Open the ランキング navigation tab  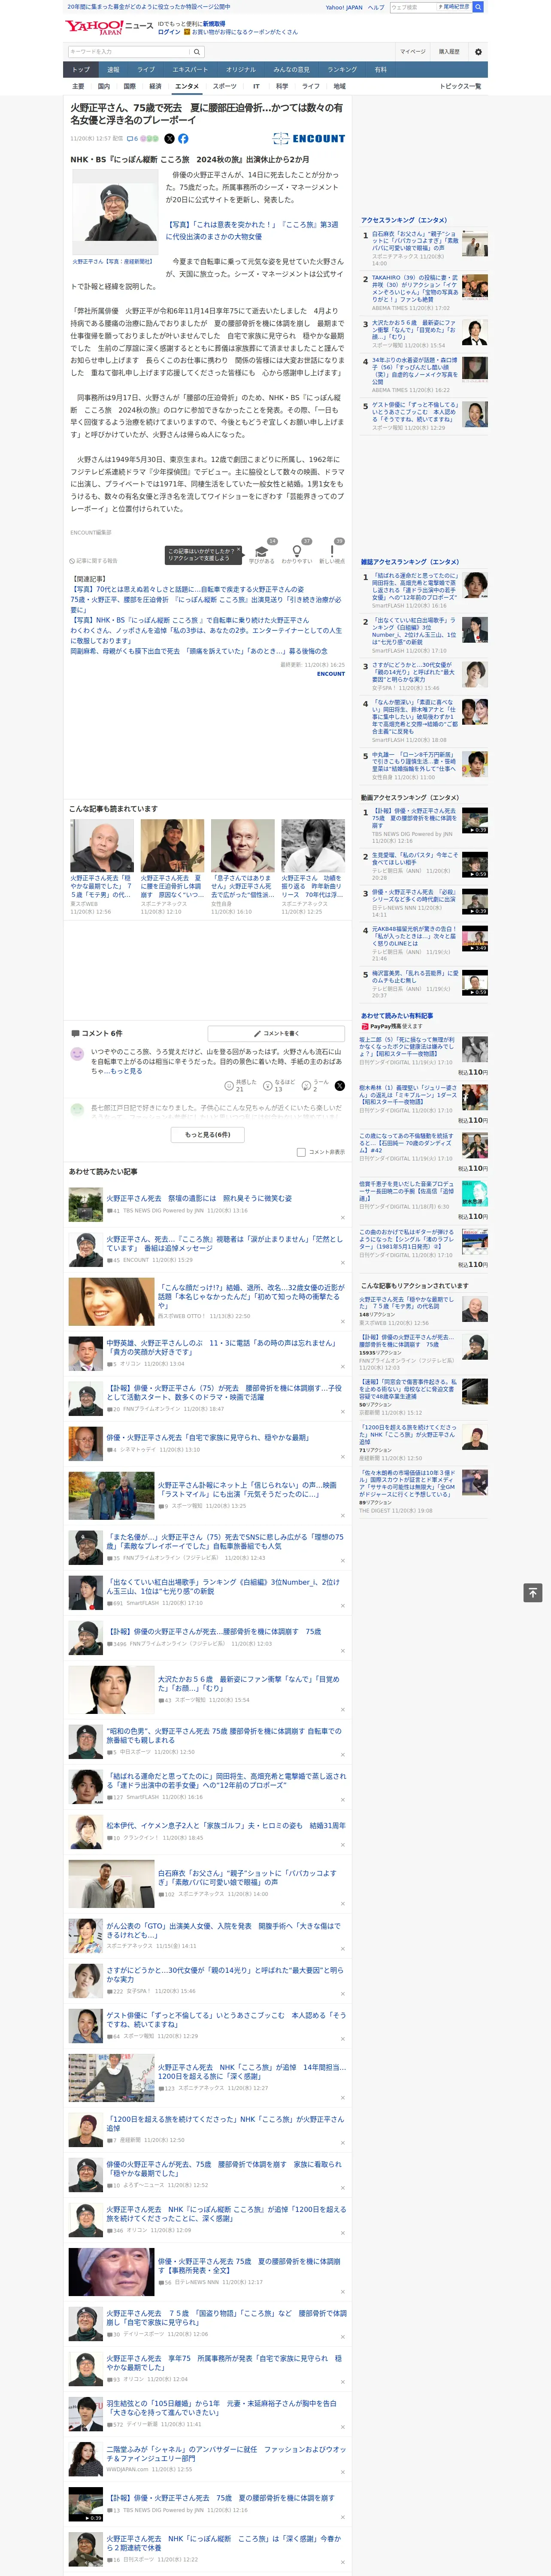[x=342, y=70]
